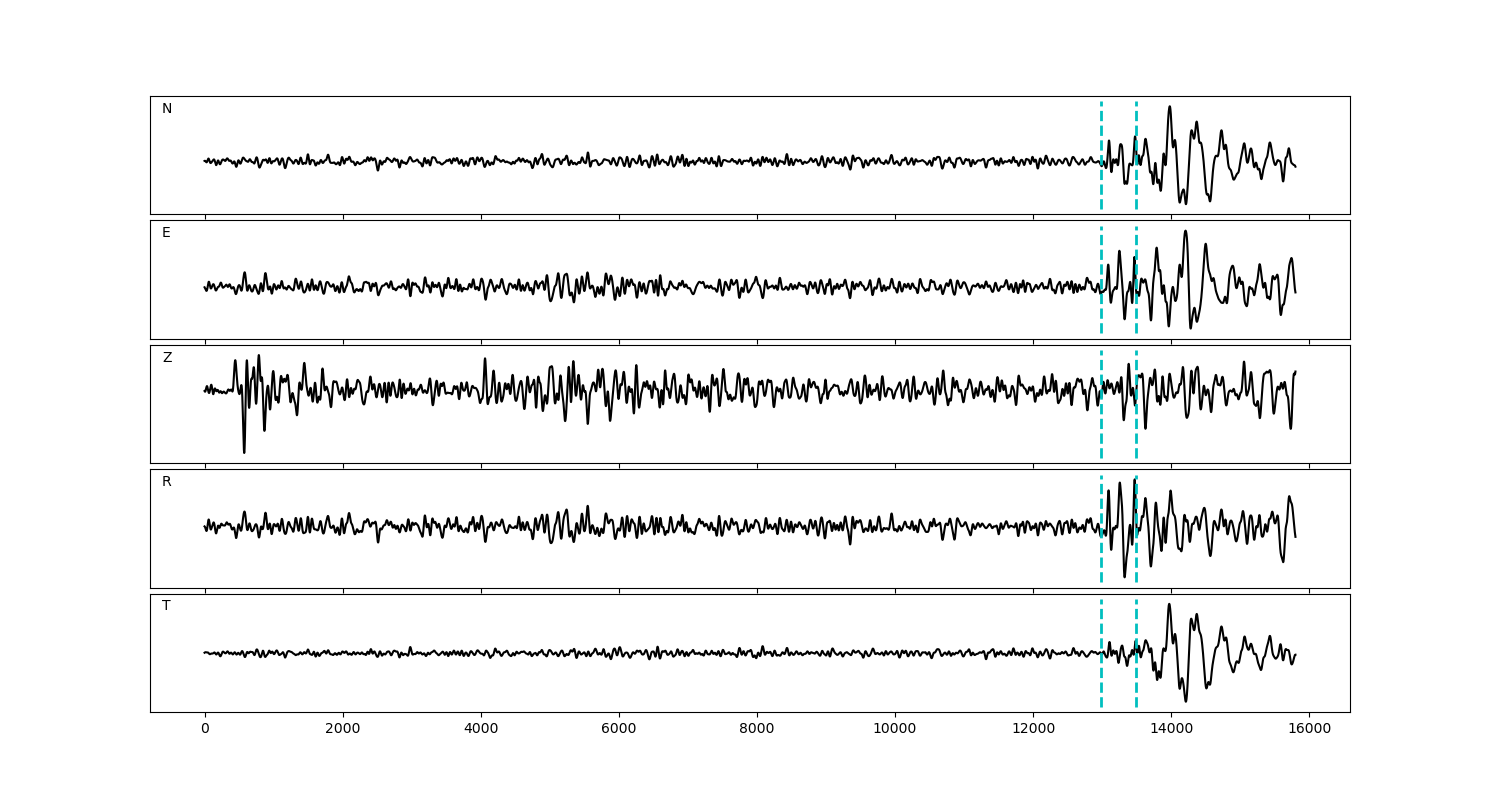Select the 12000 x-axis tick label
1500x800 pixels.
(x=1033, y=729)
